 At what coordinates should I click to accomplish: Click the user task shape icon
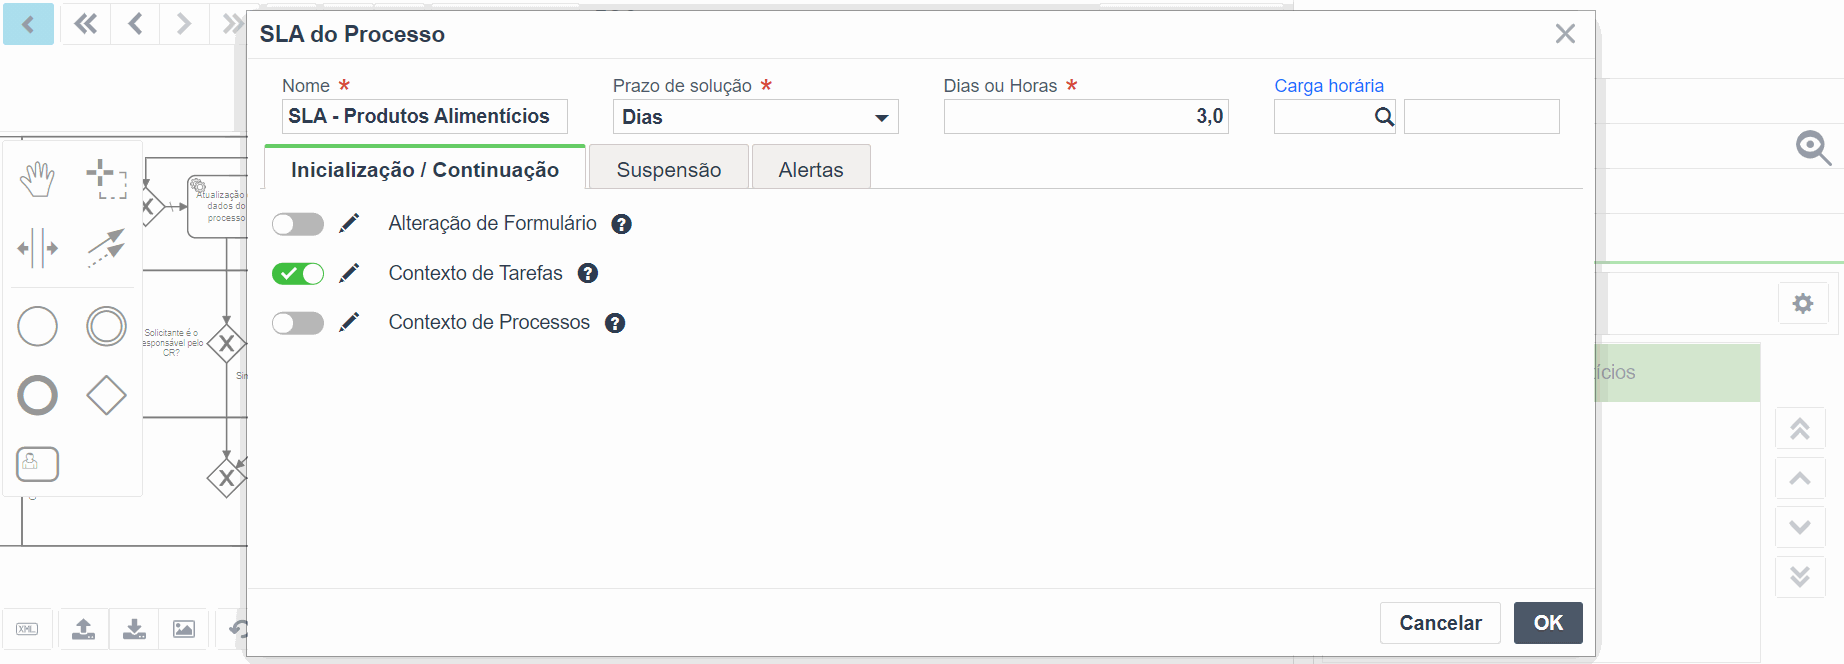tap(38, 464)
